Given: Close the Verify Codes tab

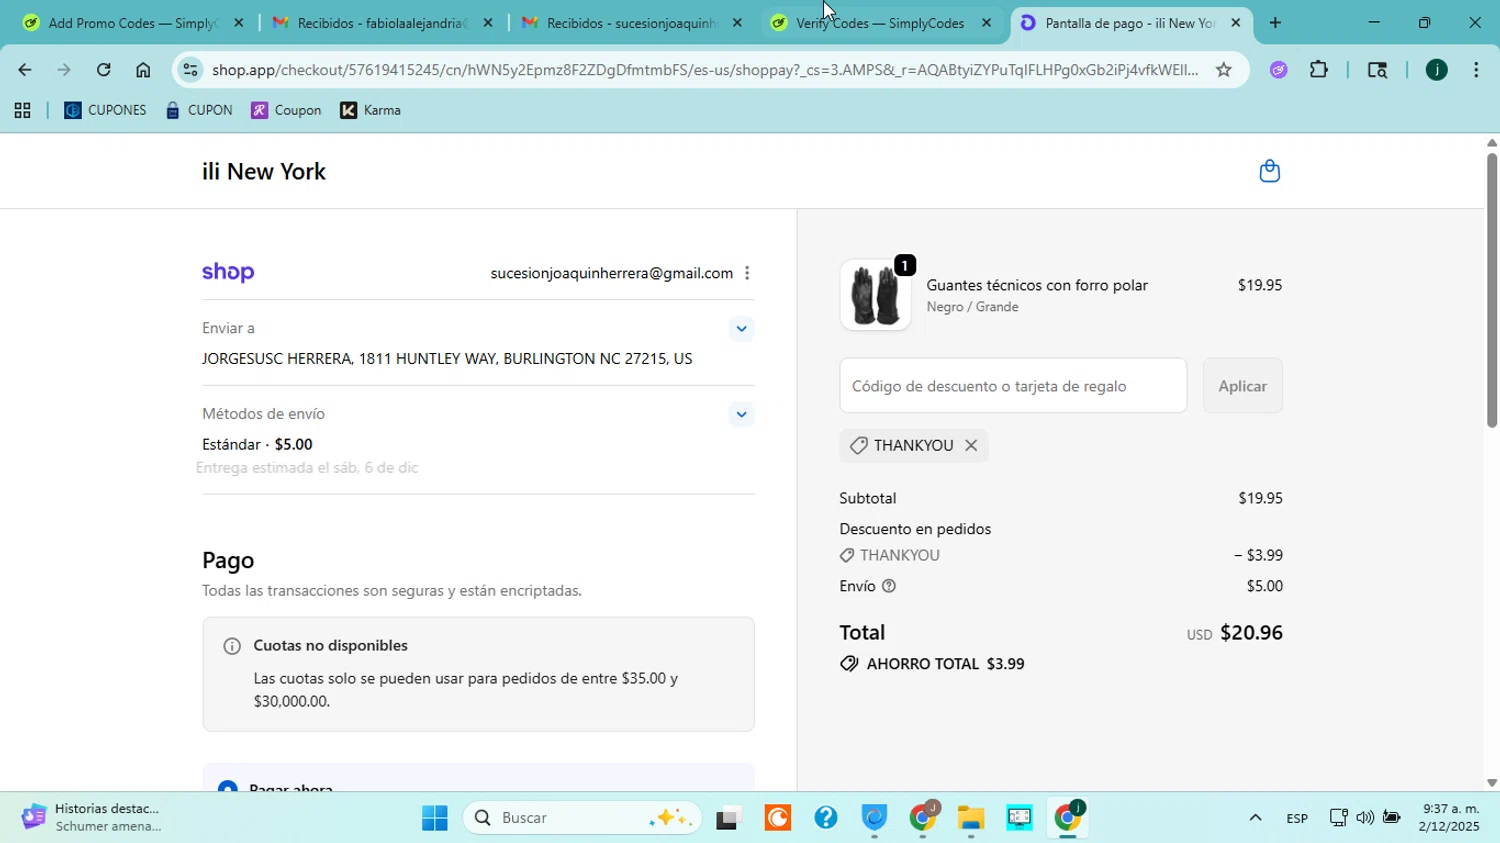Looking at the screenshot, I should (987, 22).
